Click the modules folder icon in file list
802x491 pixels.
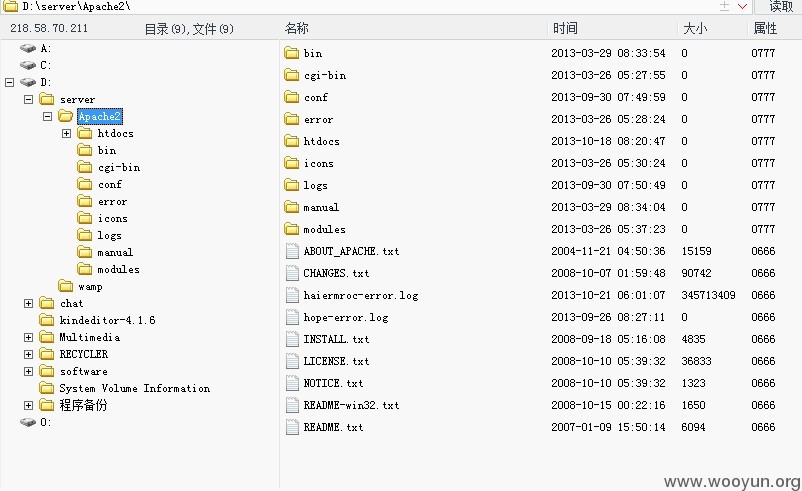[x=292, y=229]
